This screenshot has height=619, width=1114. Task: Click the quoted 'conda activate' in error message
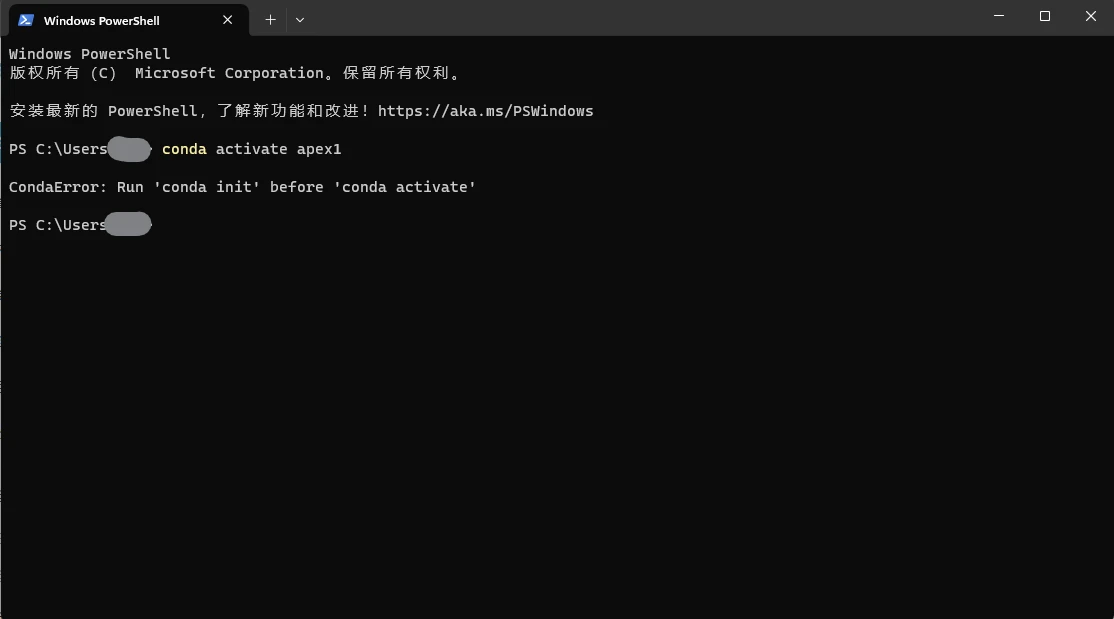pyautogui.click(x=404, y=187)
